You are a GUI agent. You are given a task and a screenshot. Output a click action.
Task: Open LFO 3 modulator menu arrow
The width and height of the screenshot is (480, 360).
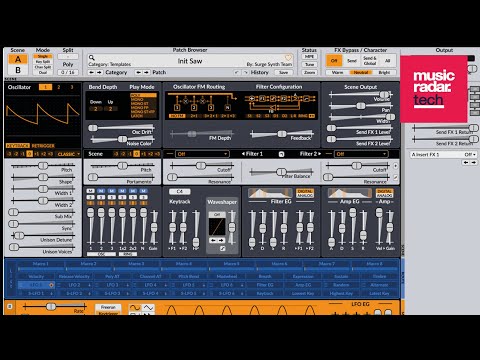click(128, 285)
